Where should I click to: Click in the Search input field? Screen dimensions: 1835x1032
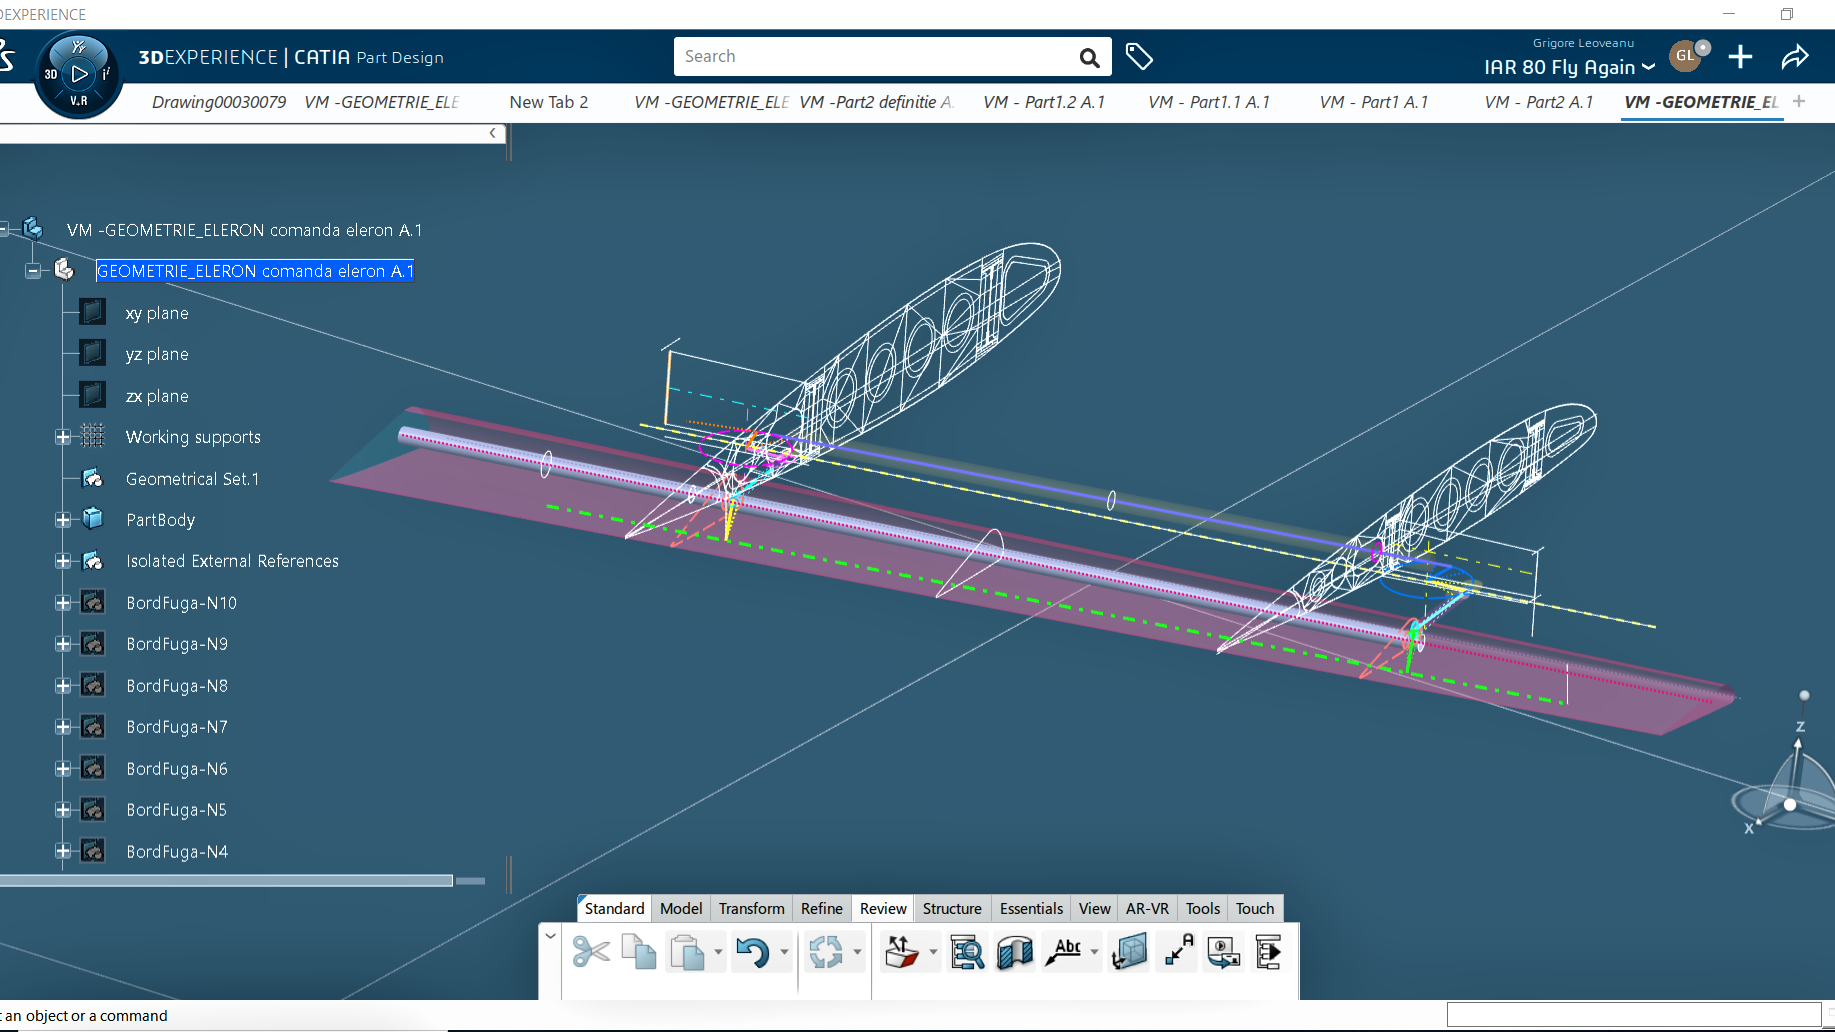(x=875, y=57)
